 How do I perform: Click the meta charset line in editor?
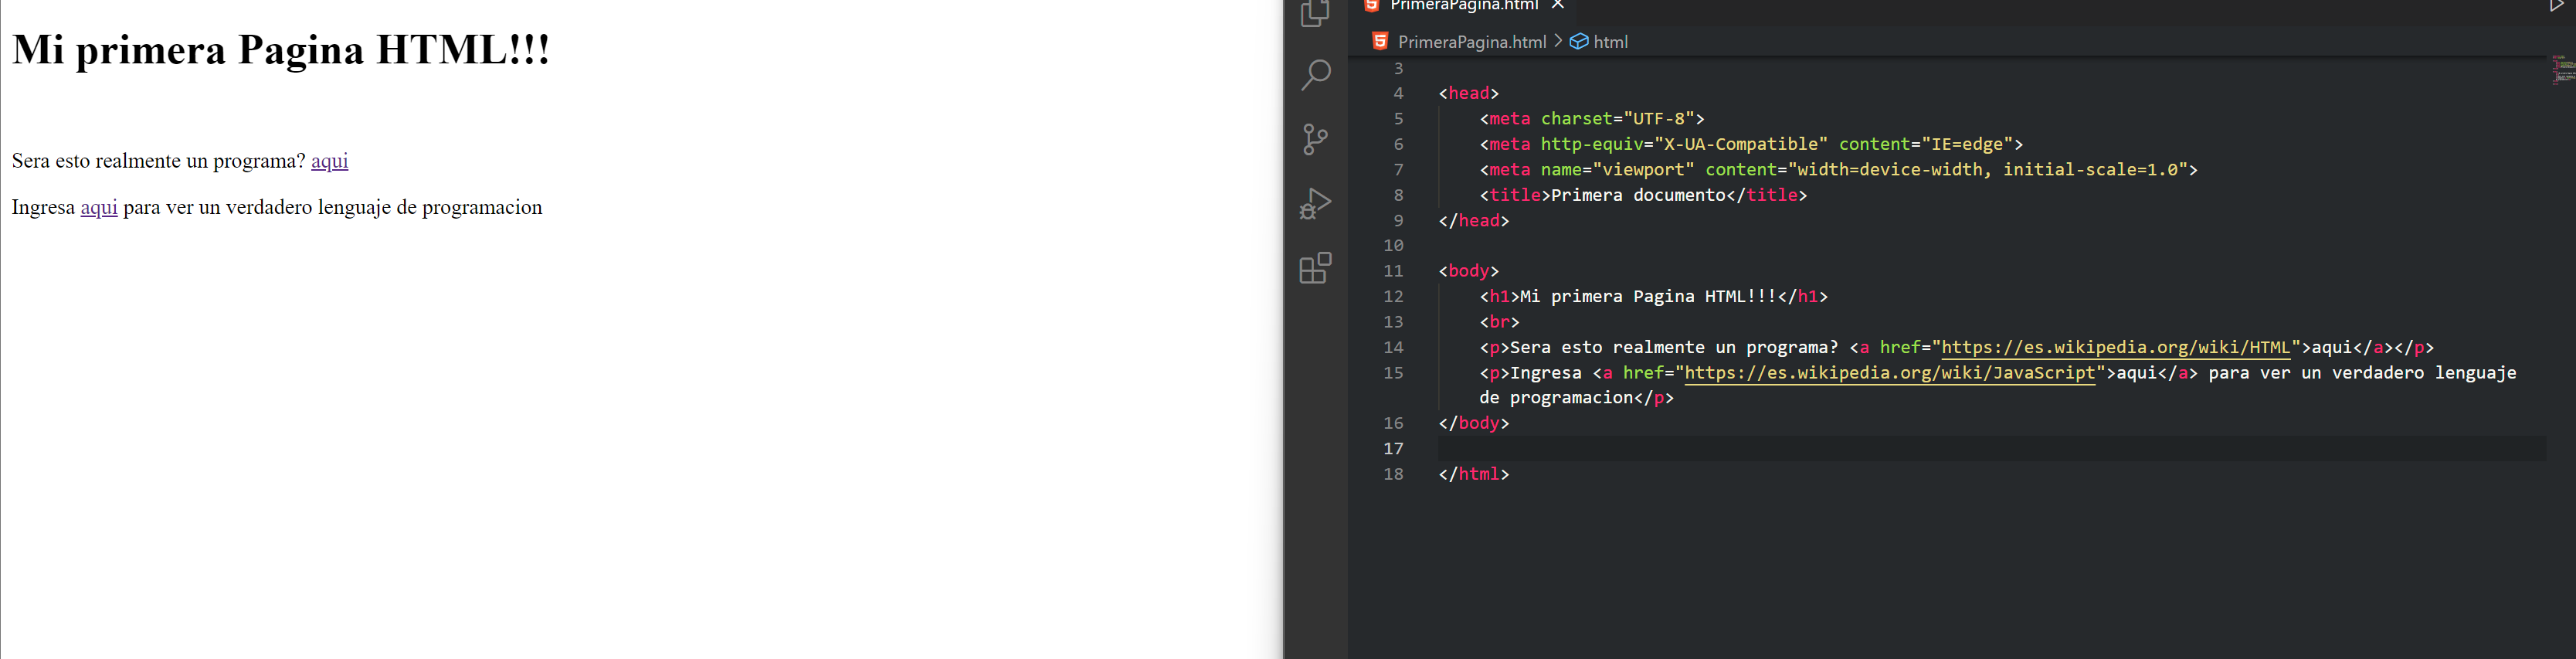tap(1592, 119)
